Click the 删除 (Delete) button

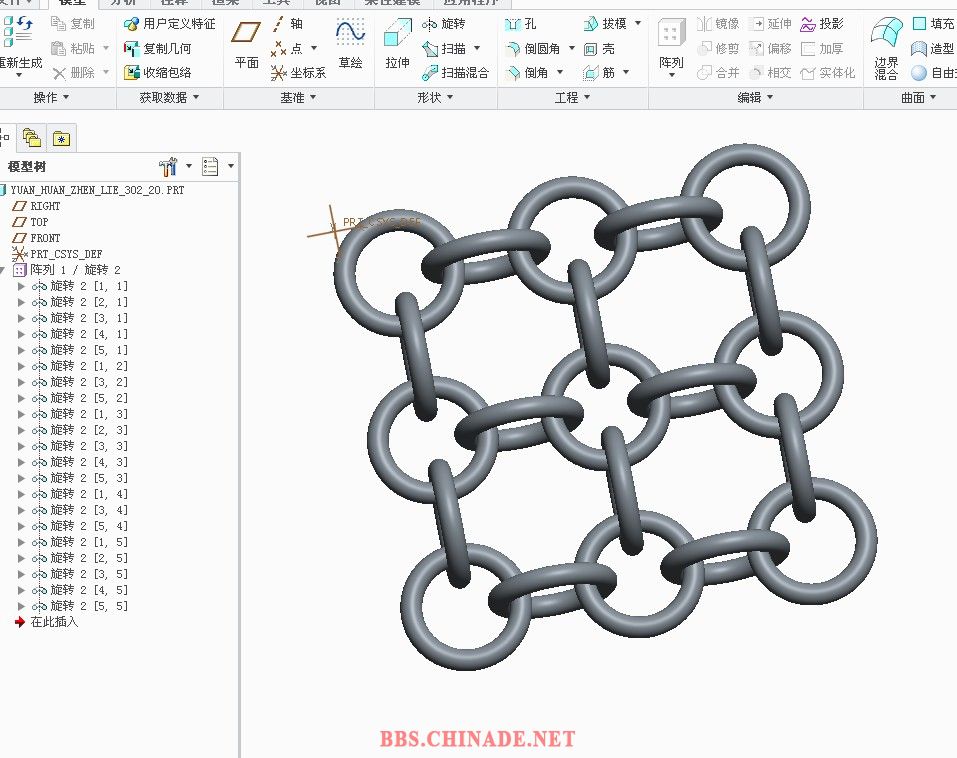click(73, 73)
